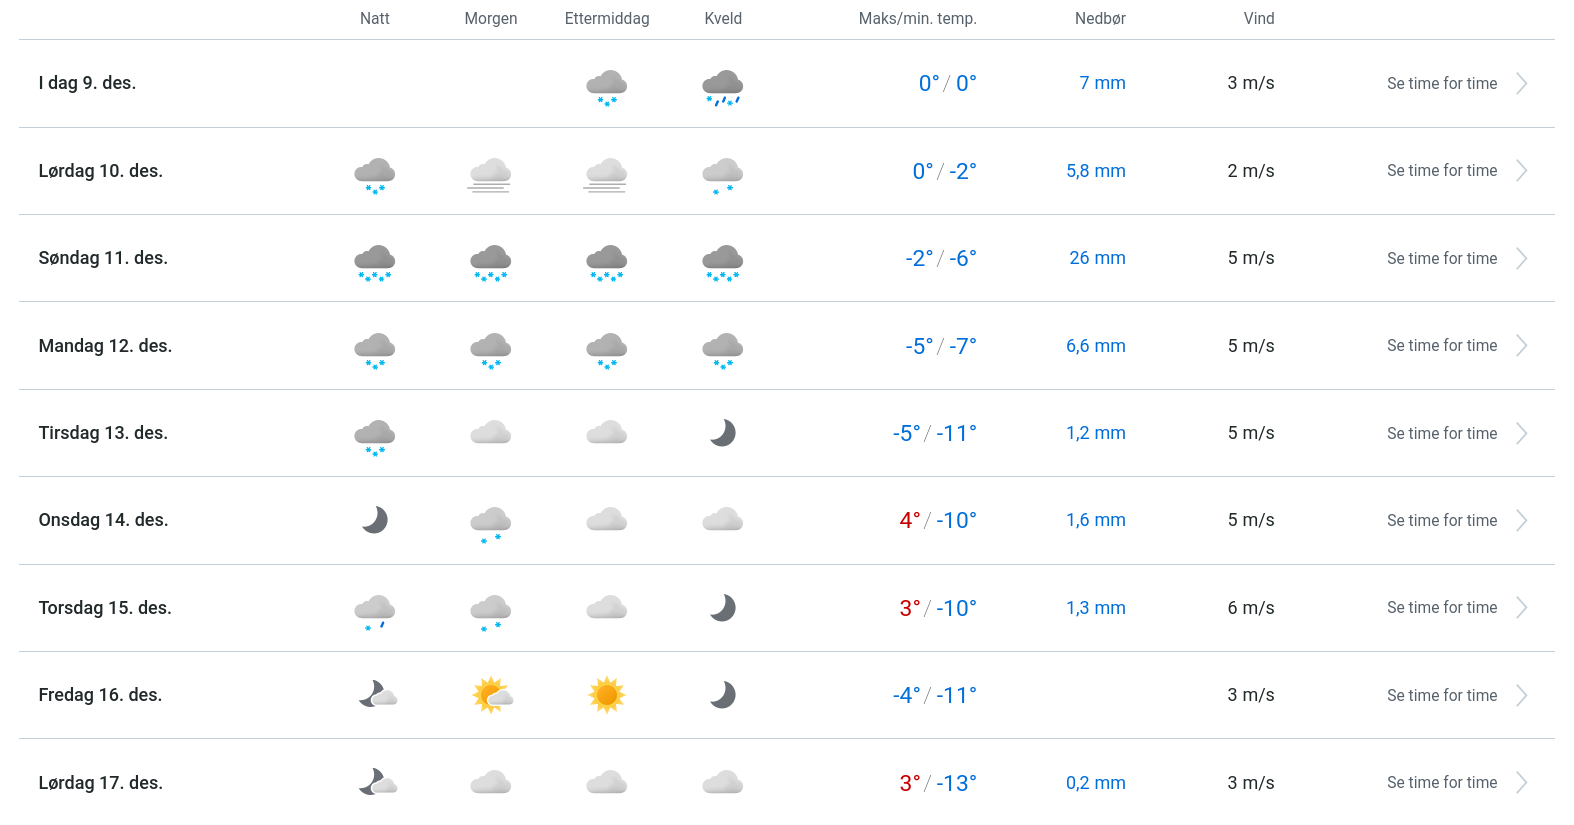
Task: Expand hourly details chevron for I dag 9. des.
Action: 1521,84
